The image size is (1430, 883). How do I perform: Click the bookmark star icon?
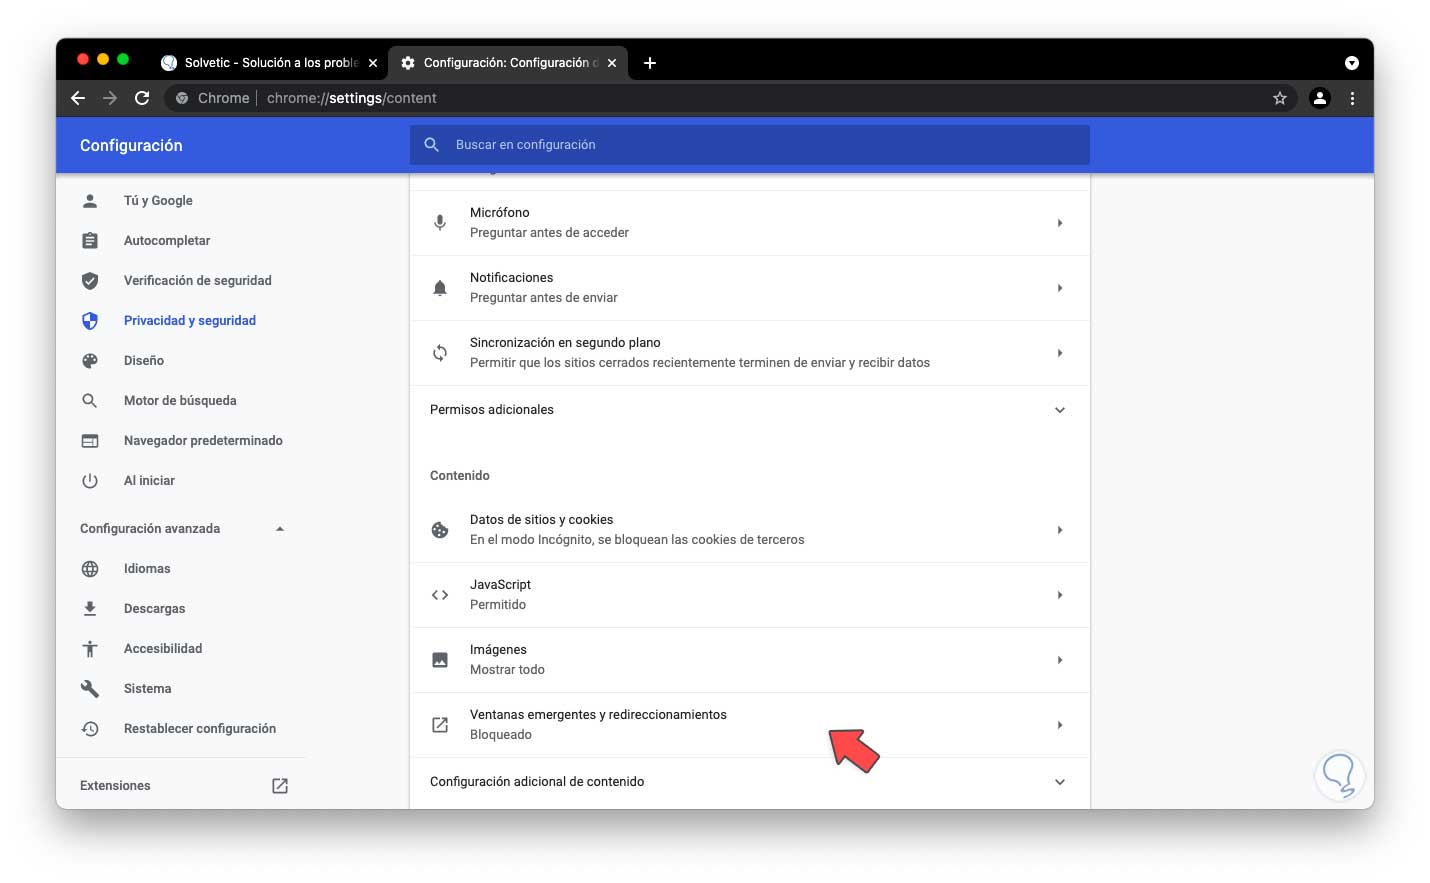click(1279, 98)
